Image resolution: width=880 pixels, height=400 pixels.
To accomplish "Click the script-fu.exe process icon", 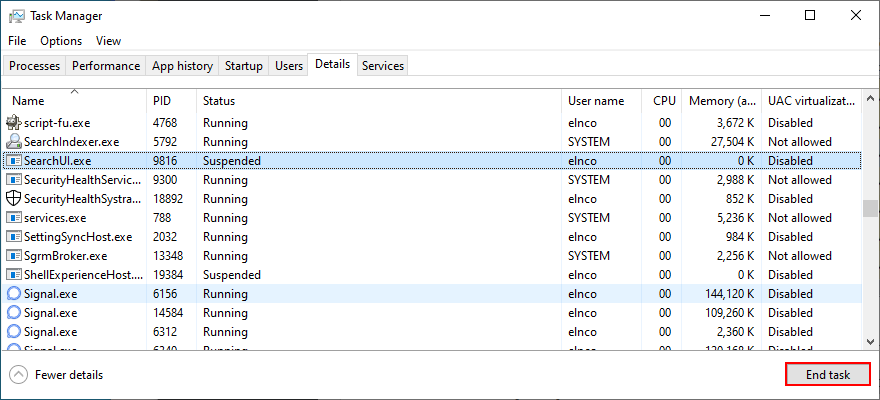I will click(14, 123).
